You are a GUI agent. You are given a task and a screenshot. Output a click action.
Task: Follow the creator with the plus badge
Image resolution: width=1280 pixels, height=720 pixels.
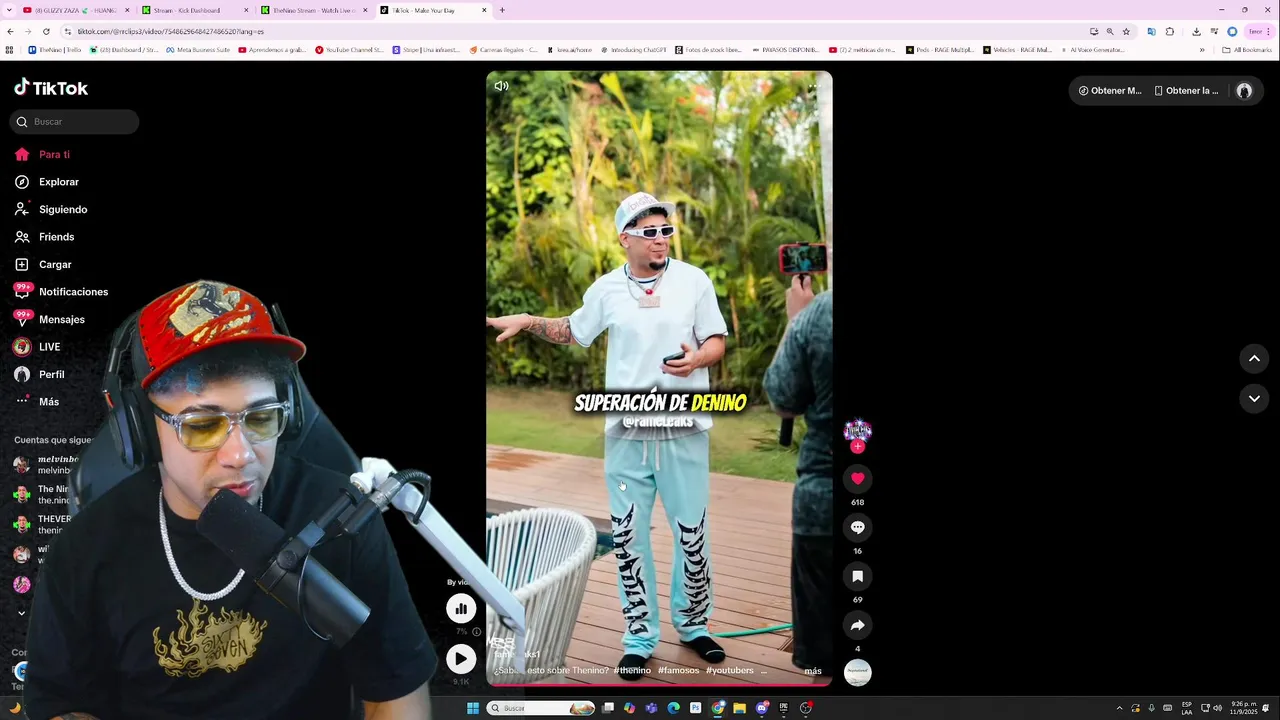pyautogui.click(x=857, y=447)
